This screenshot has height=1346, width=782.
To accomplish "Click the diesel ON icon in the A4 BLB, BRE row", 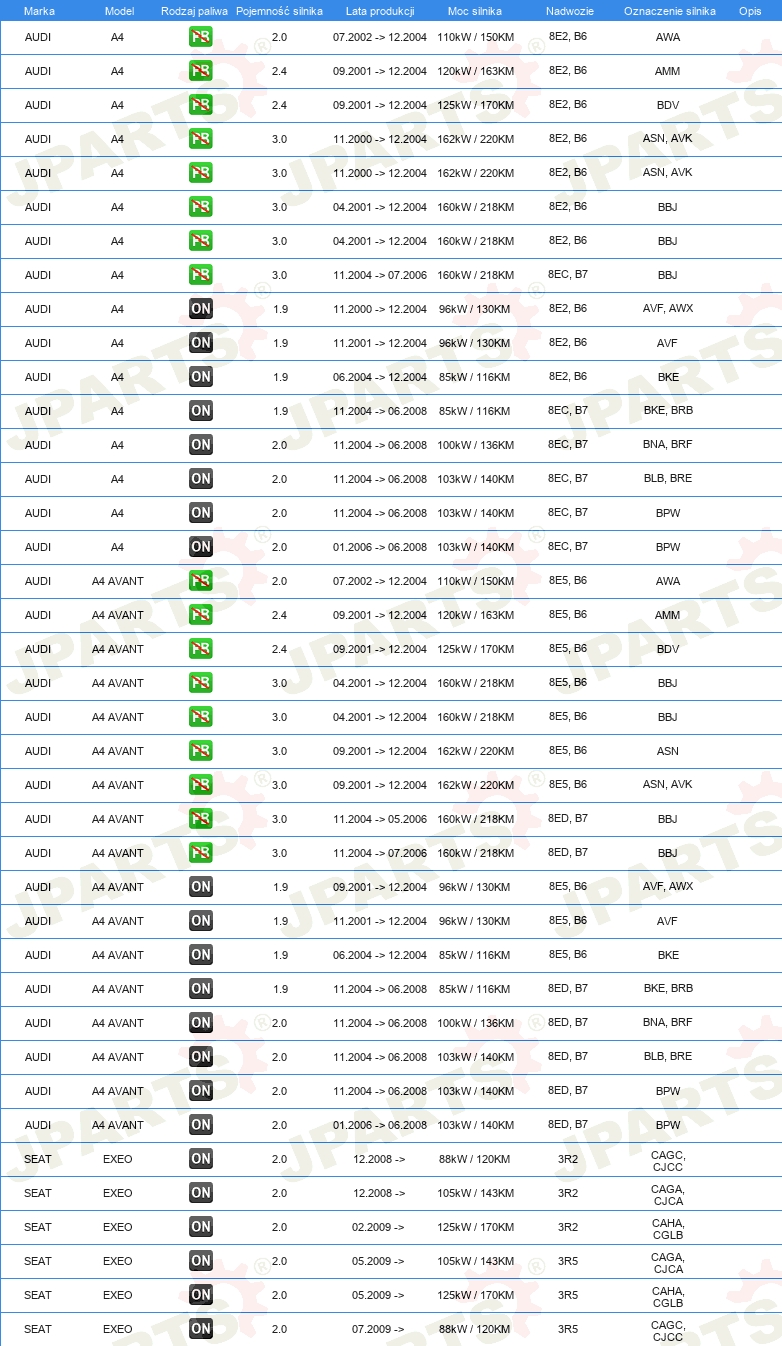I will coord(200,479).
